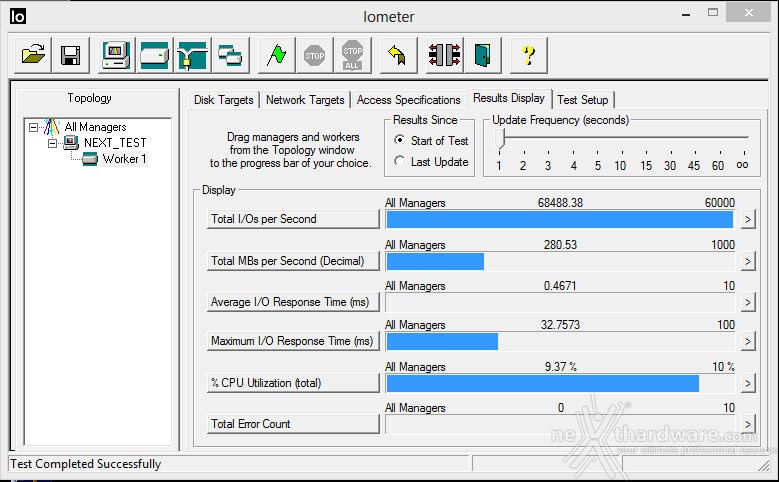Screen dimensions: 779x482
Task: Click the Total Error Count button
Action: pos(293,424)
